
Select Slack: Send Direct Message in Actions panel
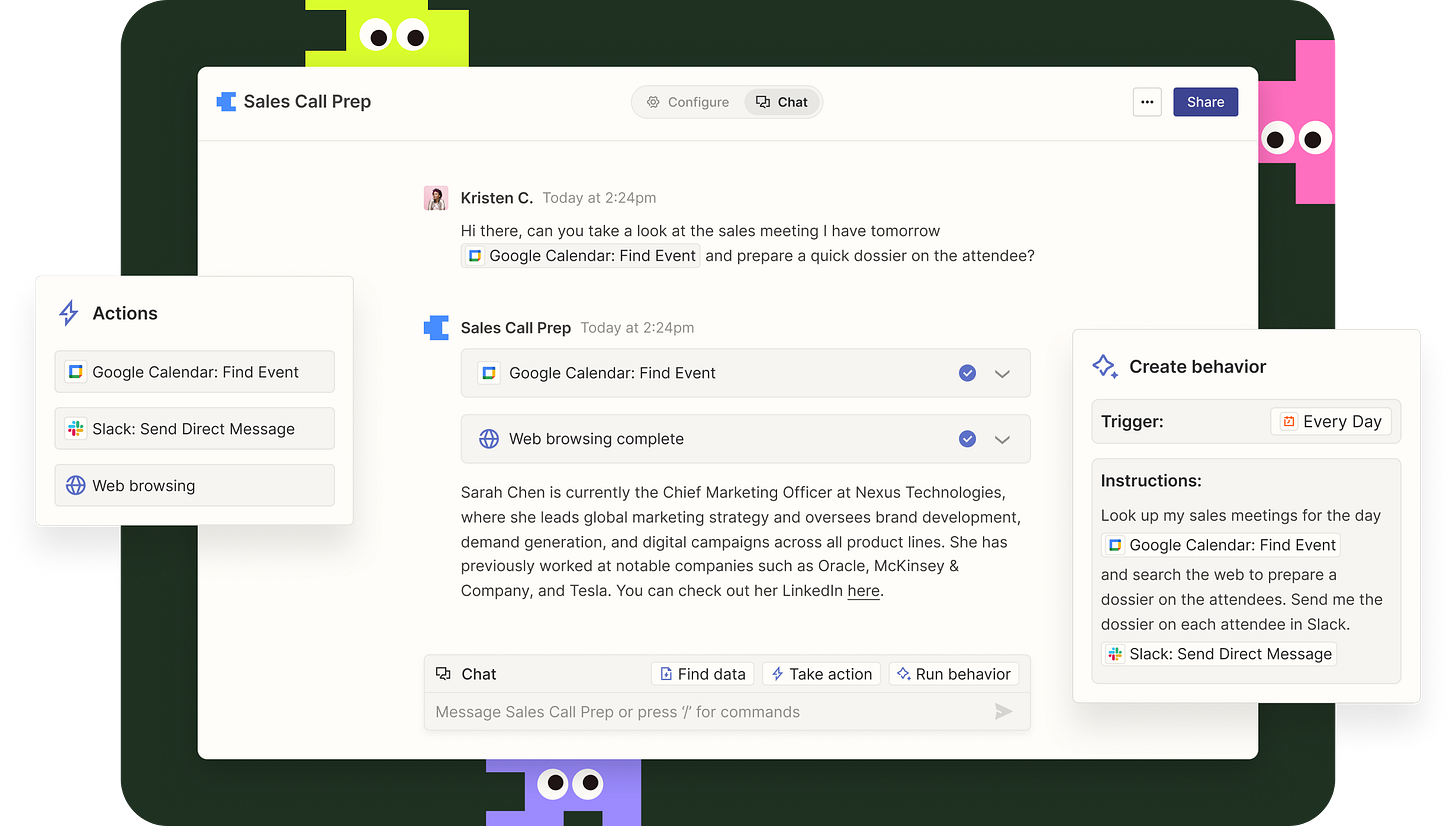click(195, 429)
